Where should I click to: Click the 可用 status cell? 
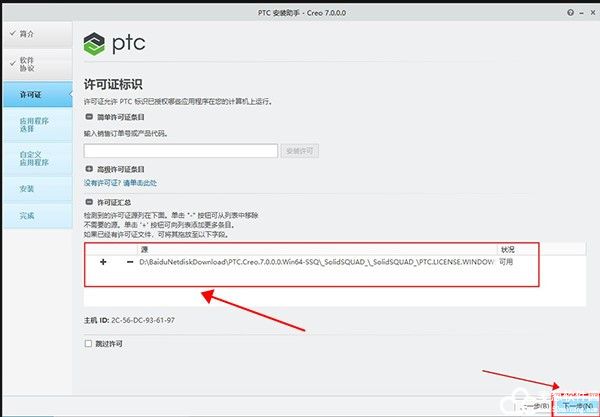[506, 262]
